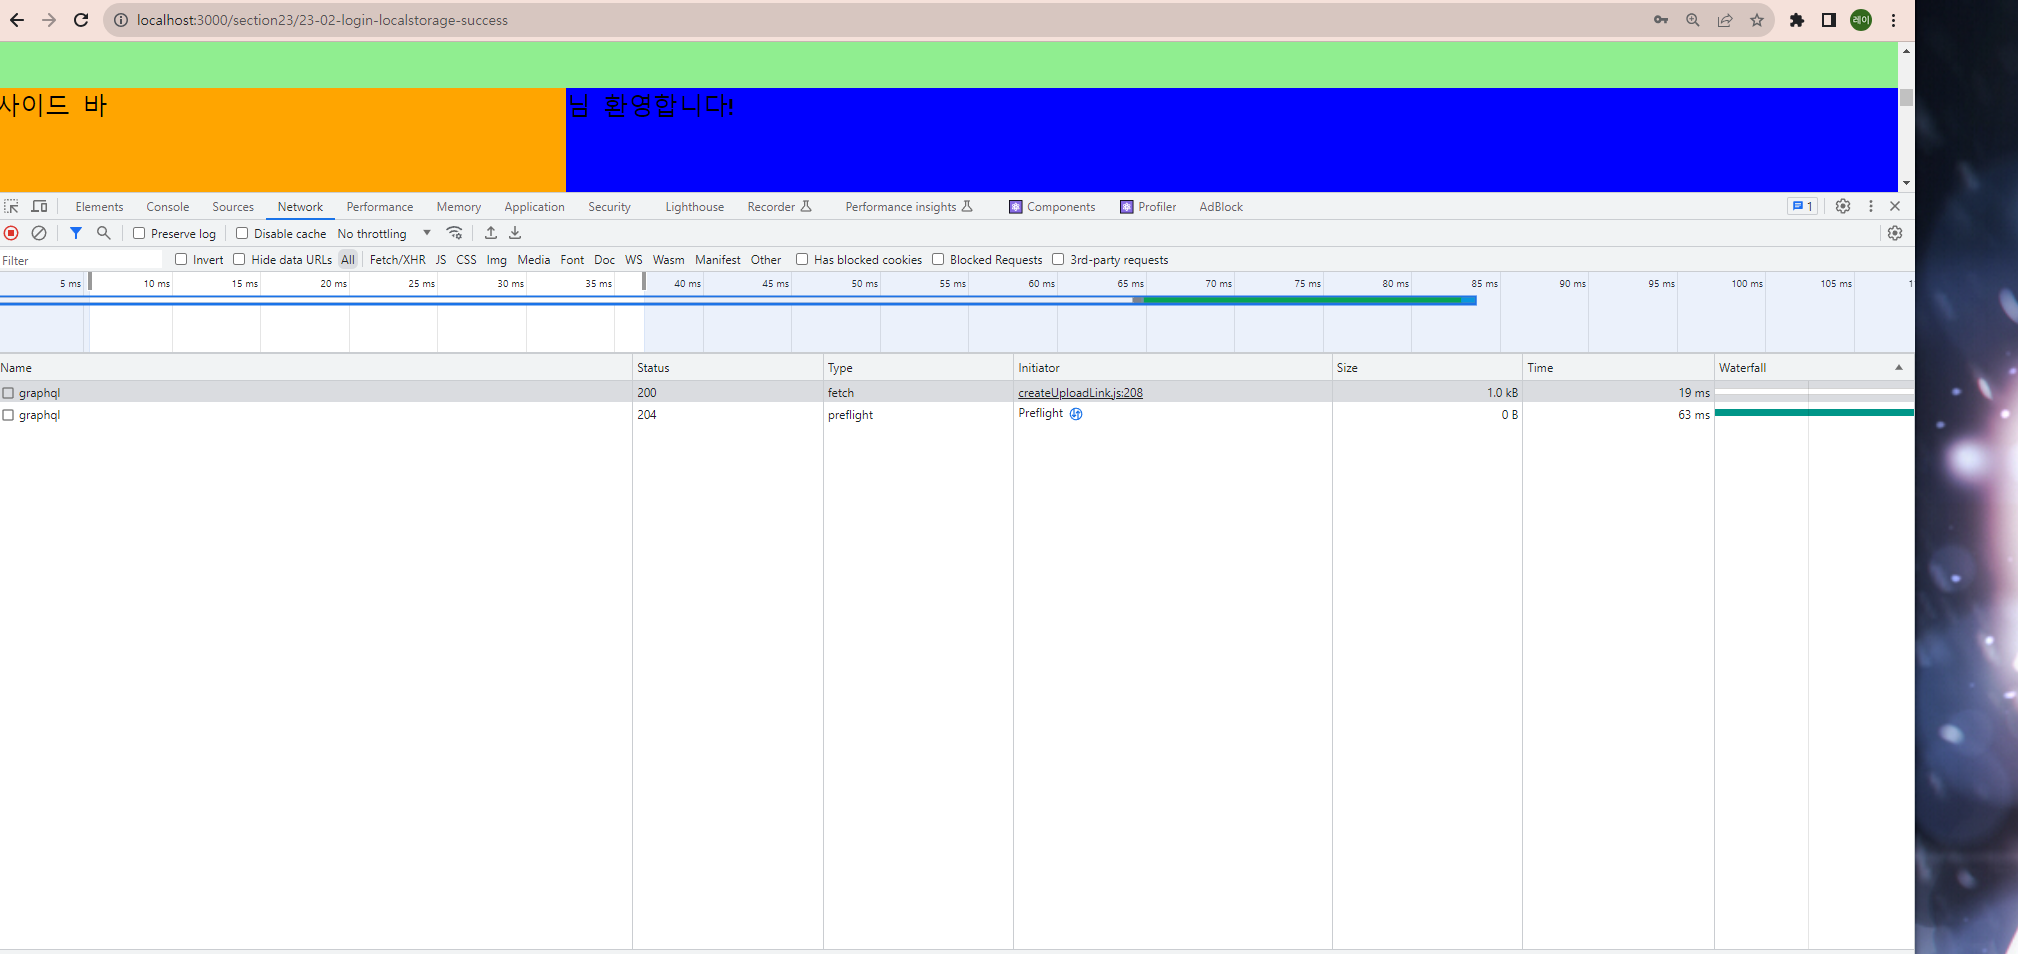Reload the page with the refresh icon
2018x954 pixels.
81,20
